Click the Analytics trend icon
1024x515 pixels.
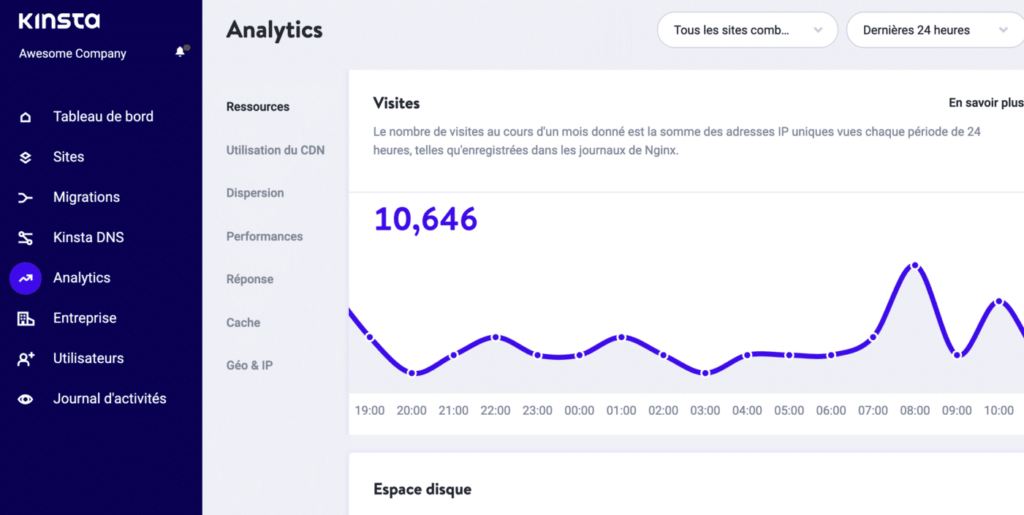(x=26, y=278)
